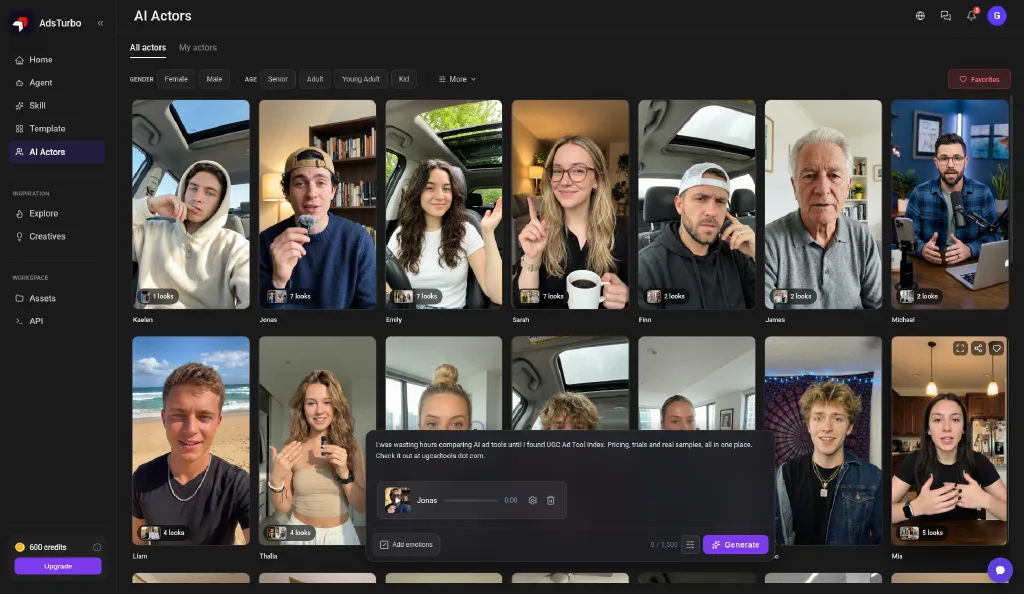Screen dimensions: 1024x594
Task: Click the Finn actor name
Action: (645, 320)
